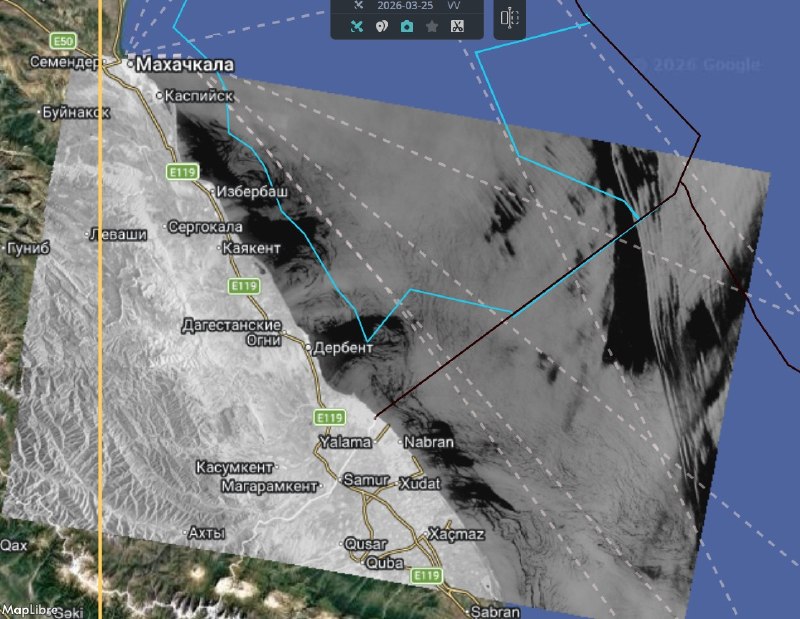Click the orange vertical swath boundary line
The width and height of the screenshot is (800, 619).
tap(101, 300)
